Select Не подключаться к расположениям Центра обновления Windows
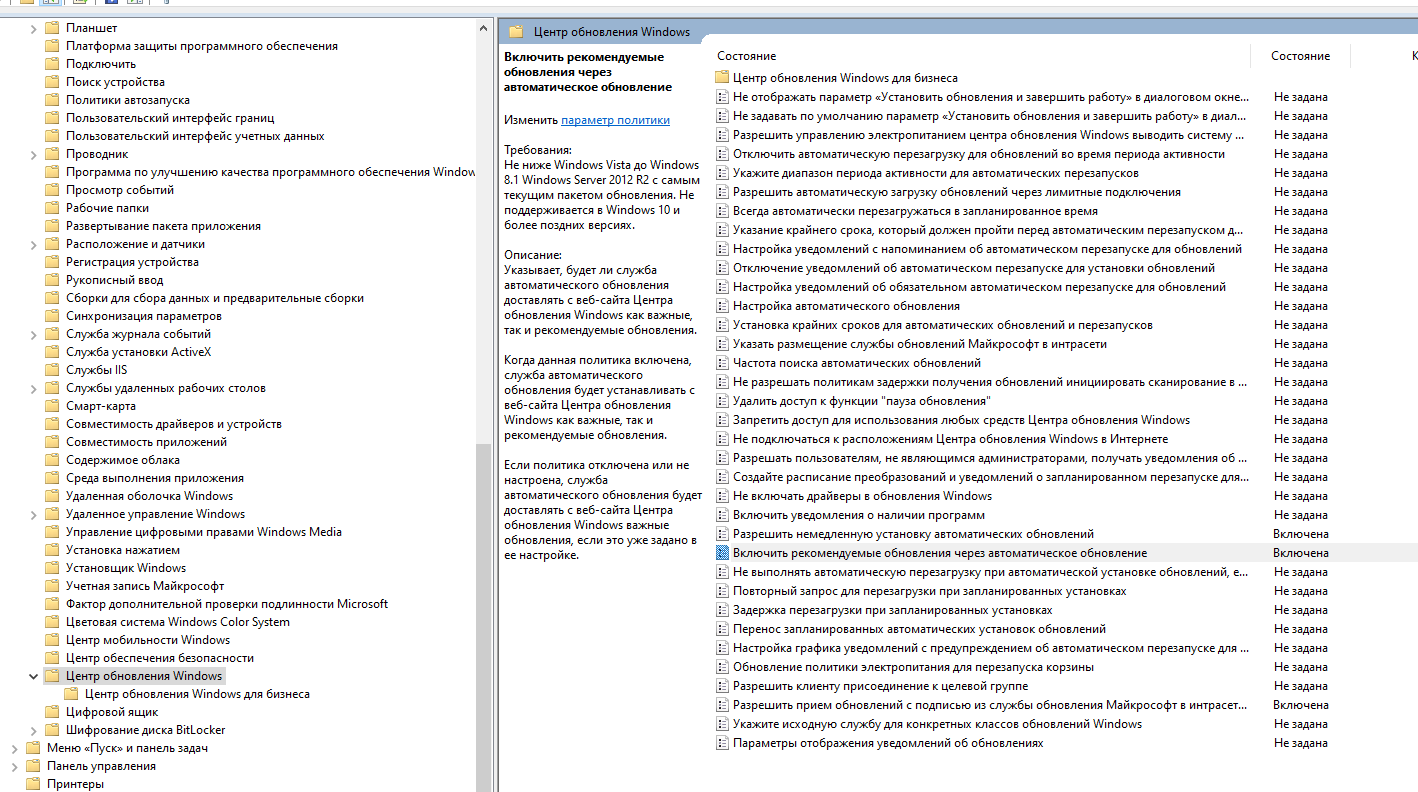The width and height of the screenshot is (1418, 792). click(x=950, y=439)
